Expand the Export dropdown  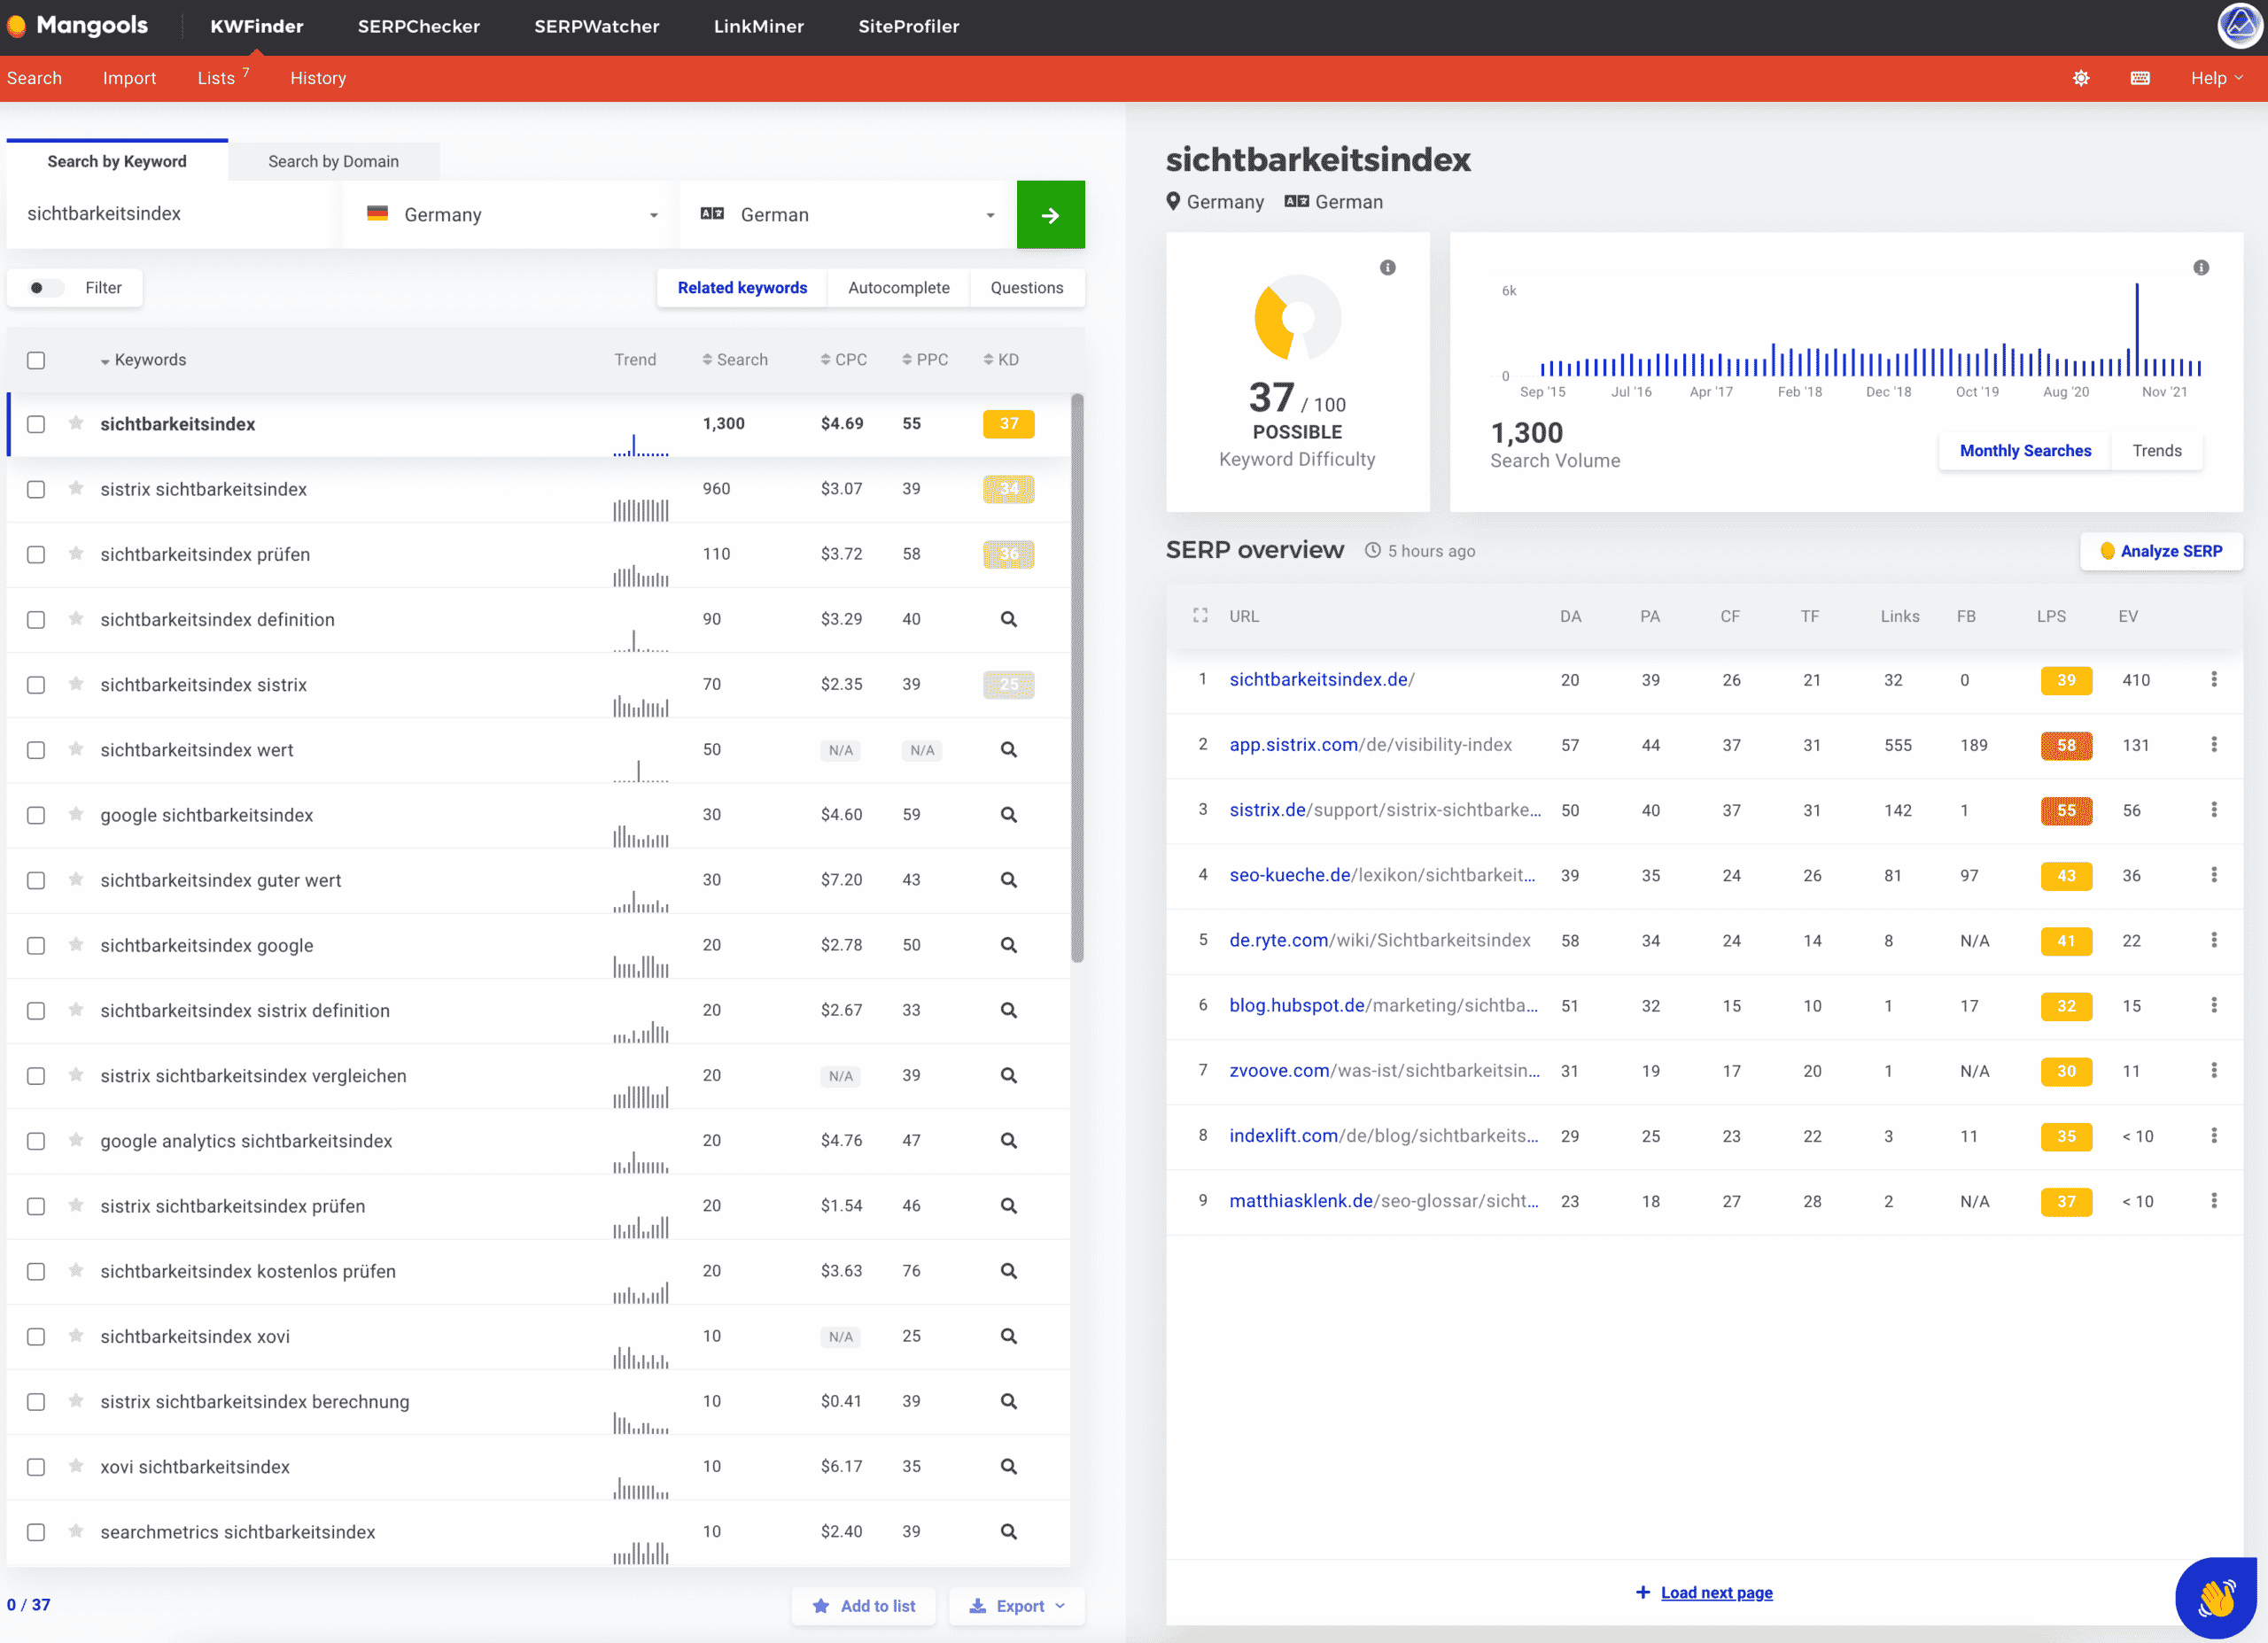1016,1606
